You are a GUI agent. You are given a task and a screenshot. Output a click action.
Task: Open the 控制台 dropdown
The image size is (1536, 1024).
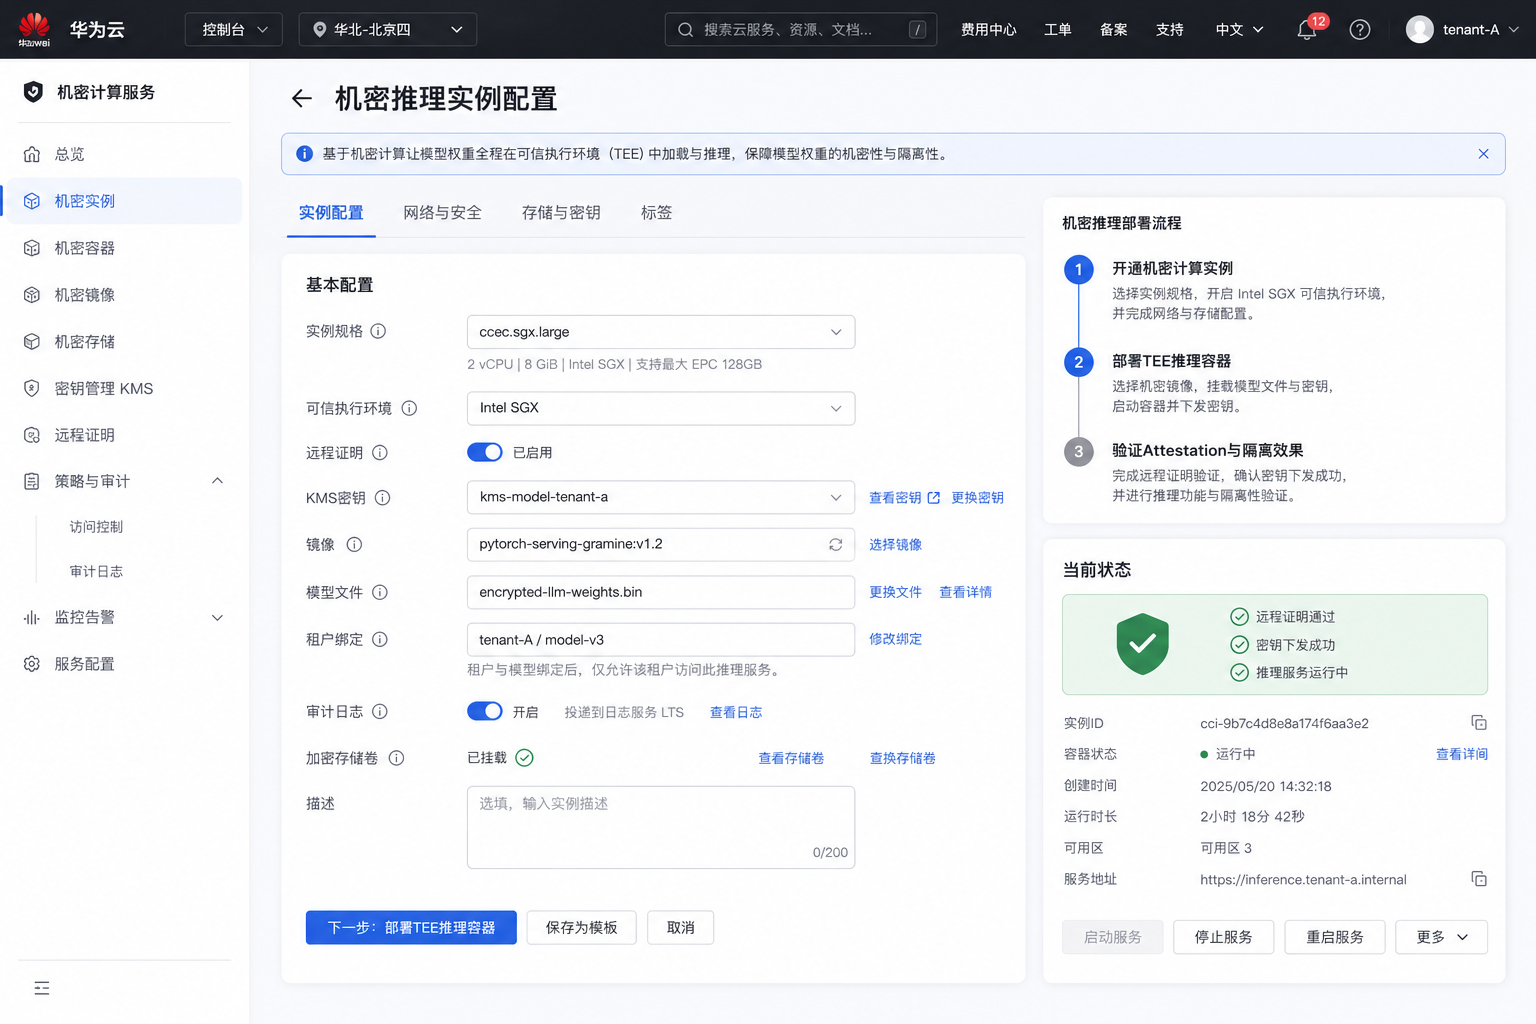coord(234,29)
